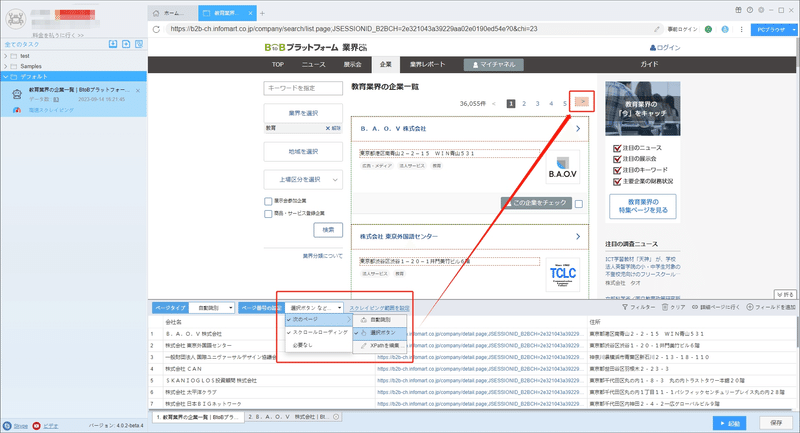Open PCブラウザ dropdown arrow
800x433 pixels.
coord(794,30)
